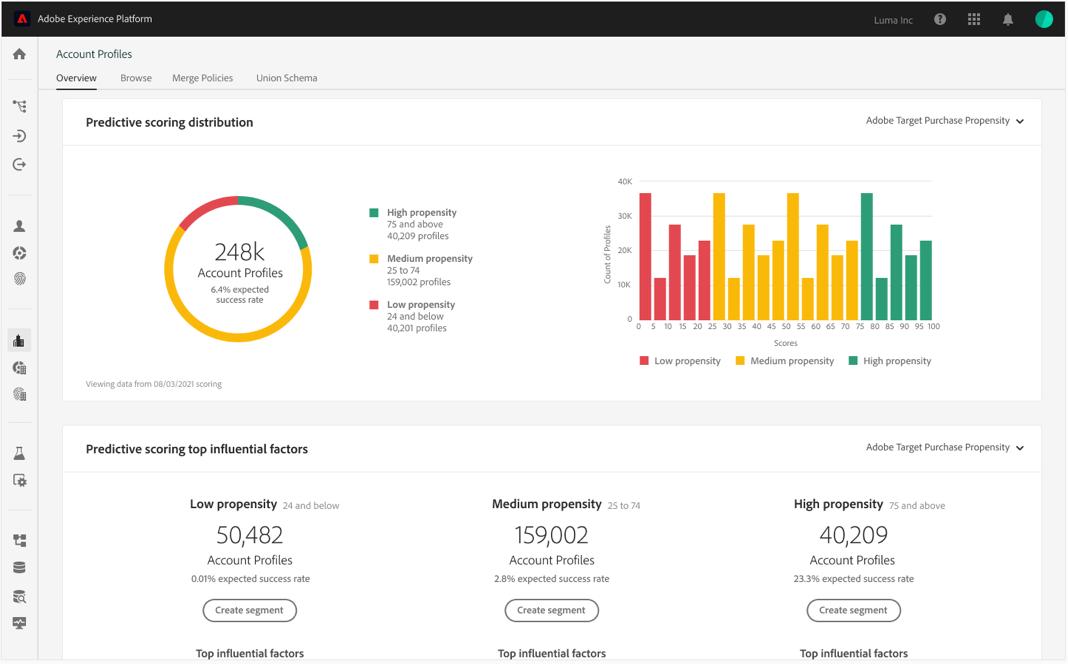
Task: Open the Home icon in sidebar
Action: pyautogui.click(x=19, y=54)
